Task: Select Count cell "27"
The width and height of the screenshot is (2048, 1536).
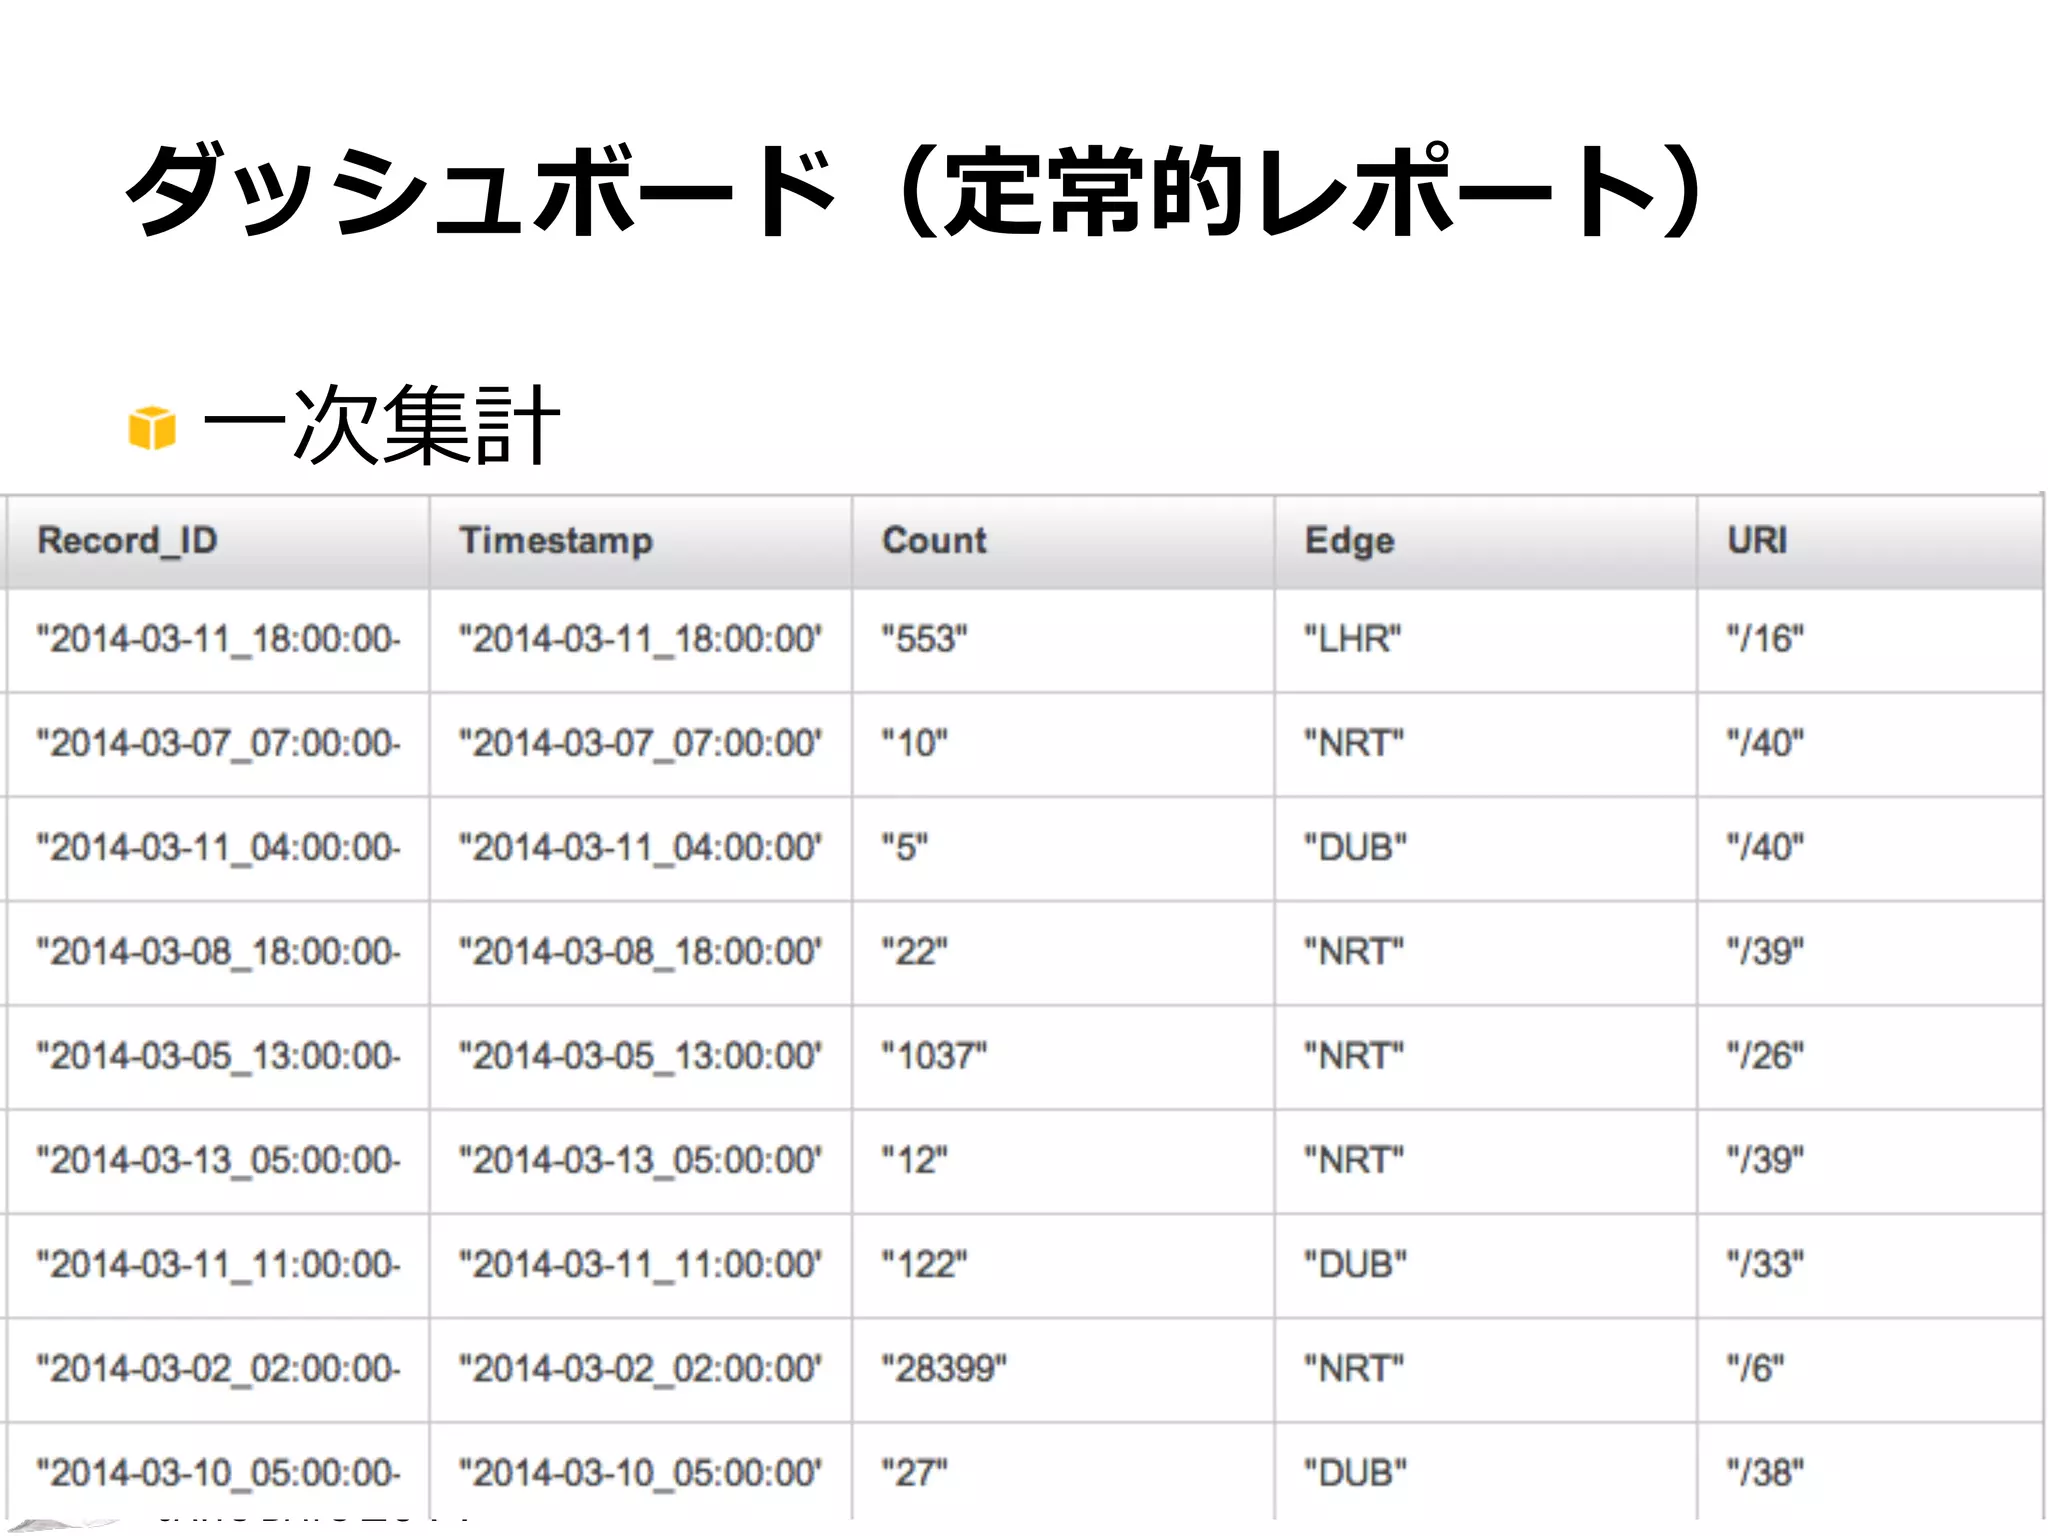Action: 1063,1472
